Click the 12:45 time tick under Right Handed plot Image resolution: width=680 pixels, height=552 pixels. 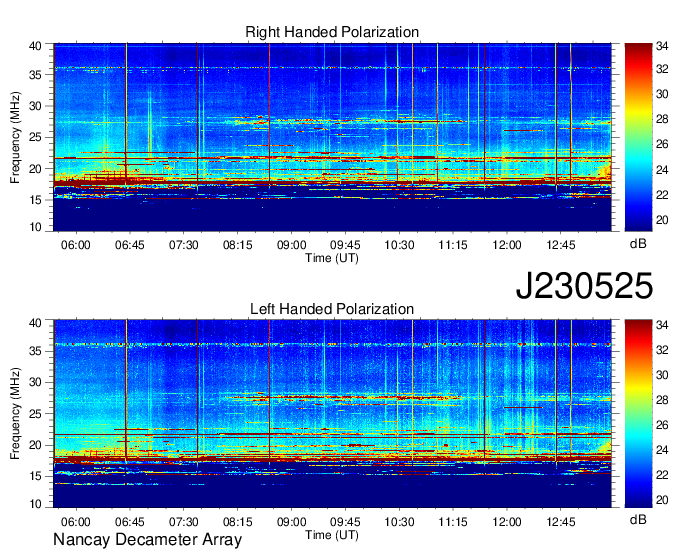tap(561, 245)
